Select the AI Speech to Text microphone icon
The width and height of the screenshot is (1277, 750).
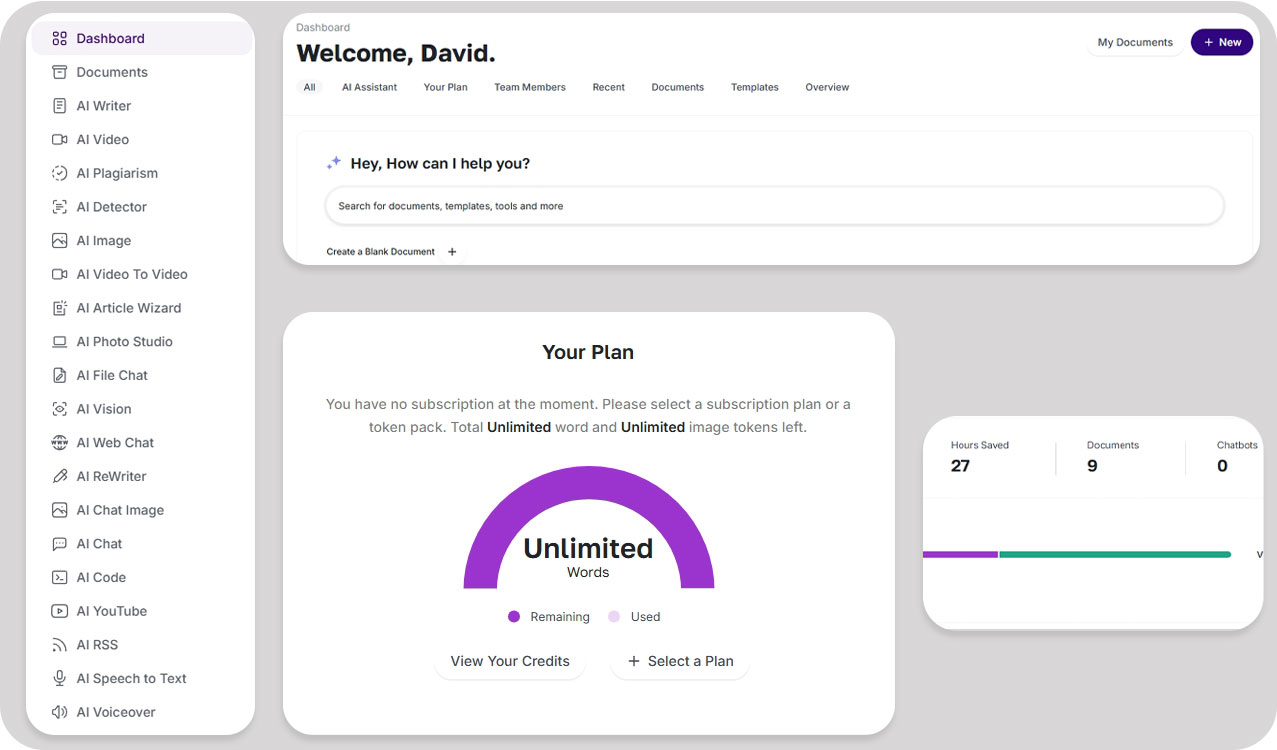[59, 678]
